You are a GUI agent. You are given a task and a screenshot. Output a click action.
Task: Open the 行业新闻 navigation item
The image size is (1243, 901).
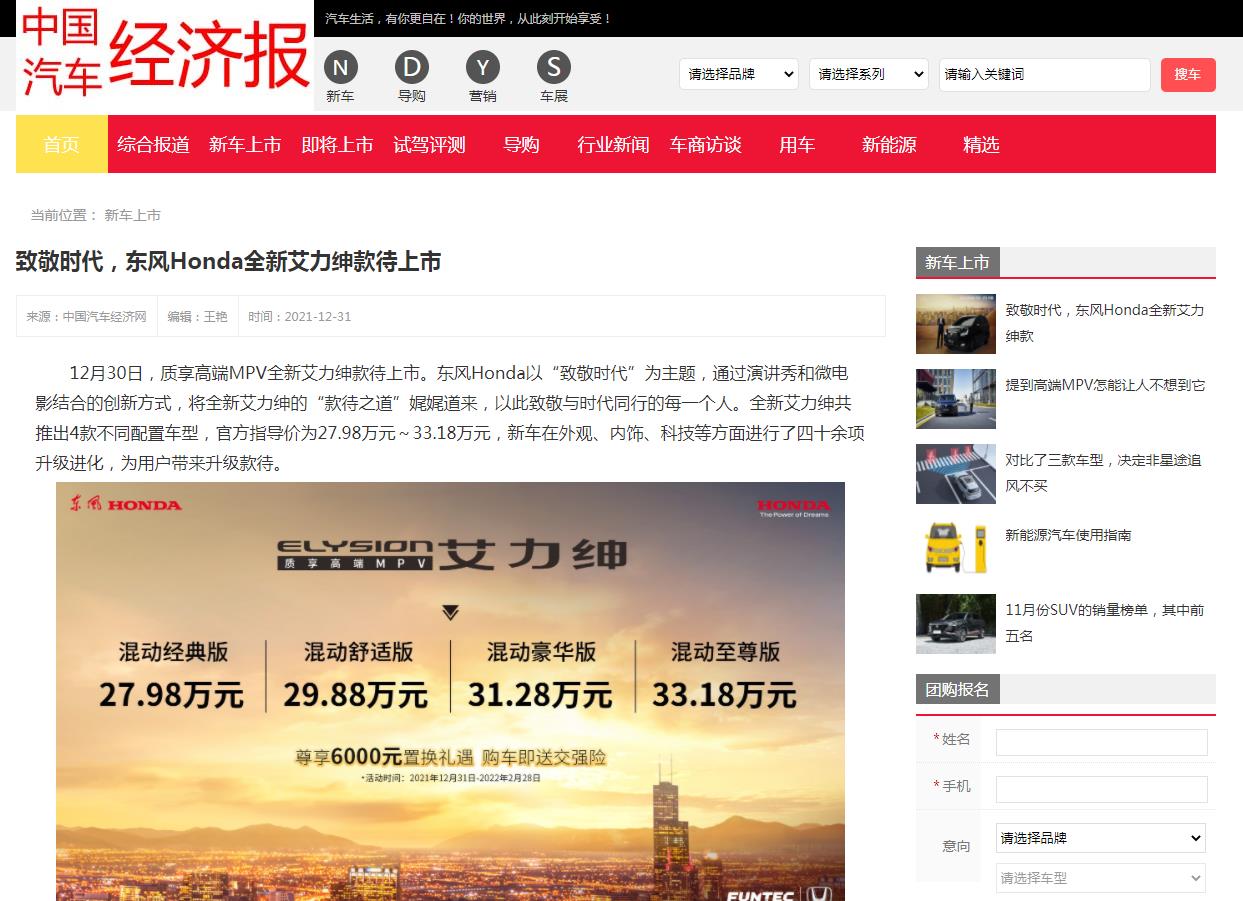(x=613, y=144)
